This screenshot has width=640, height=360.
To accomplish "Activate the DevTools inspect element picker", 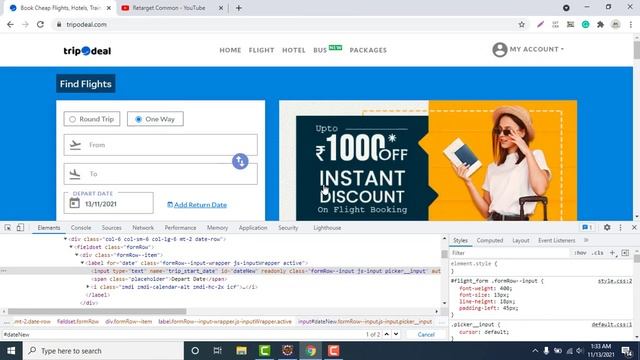I will 8,228.
